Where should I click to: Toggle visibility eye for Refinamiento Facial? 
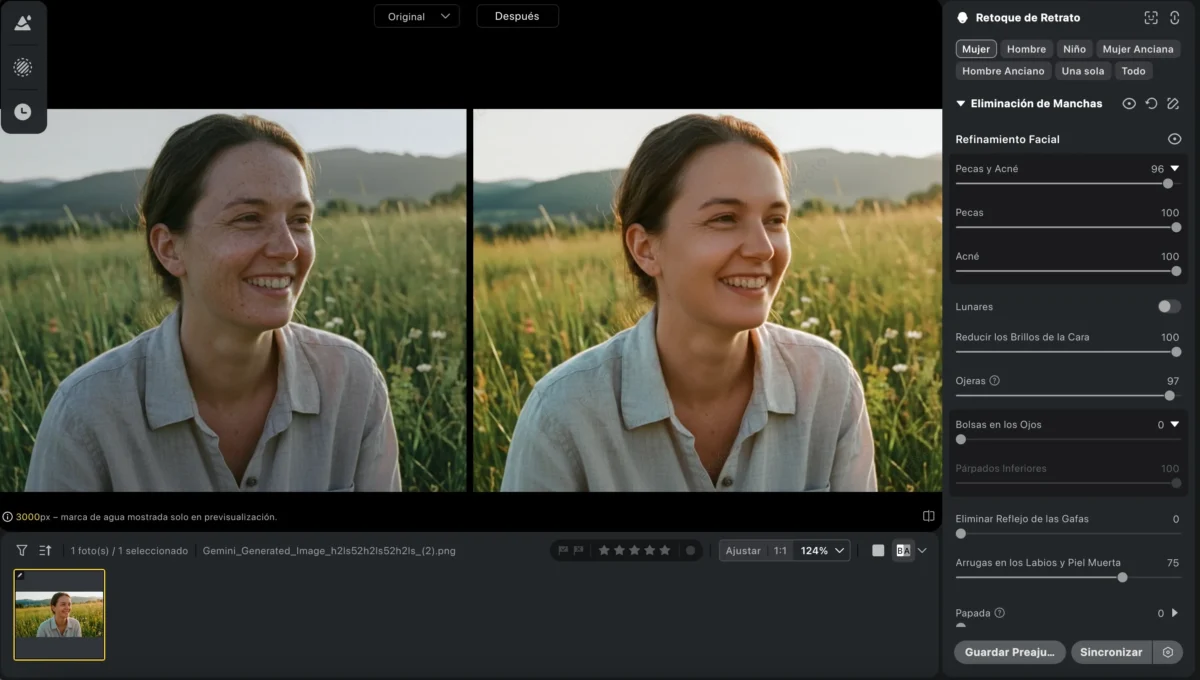tap(1175, 139)
